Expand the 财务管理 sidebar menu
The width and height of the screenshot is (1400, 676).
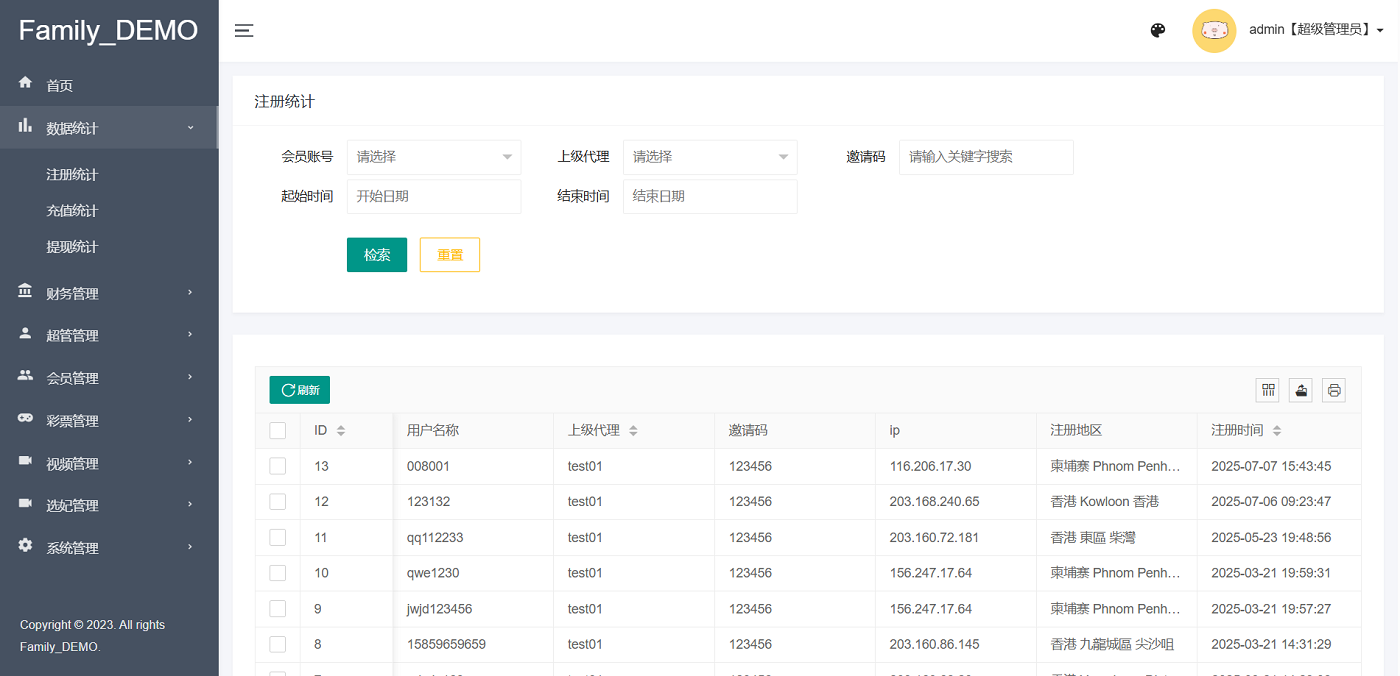point(108,293)
